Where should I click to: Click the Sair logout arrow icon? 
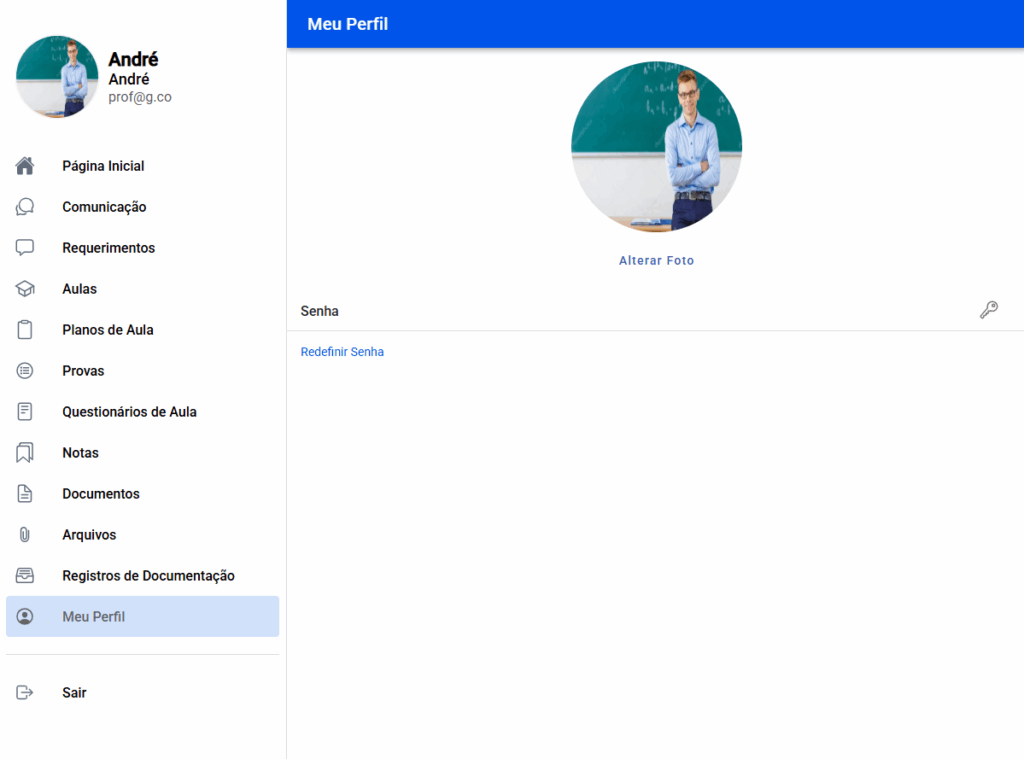(25, 693)
